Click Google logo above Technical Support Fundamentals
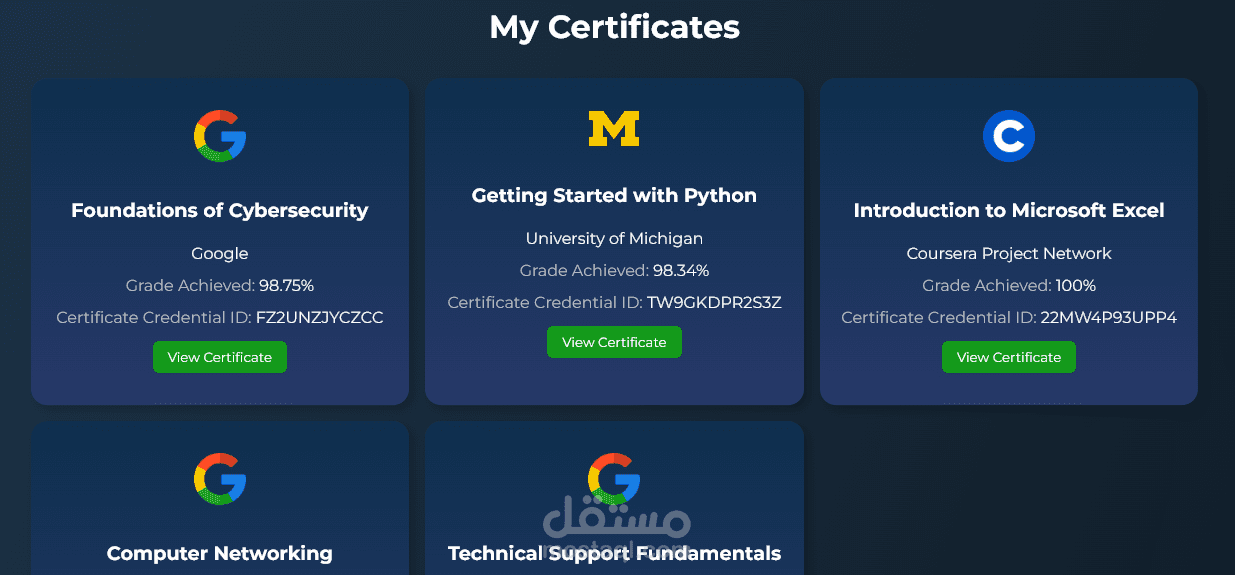 pyautogui.click(x=614, y=479)
